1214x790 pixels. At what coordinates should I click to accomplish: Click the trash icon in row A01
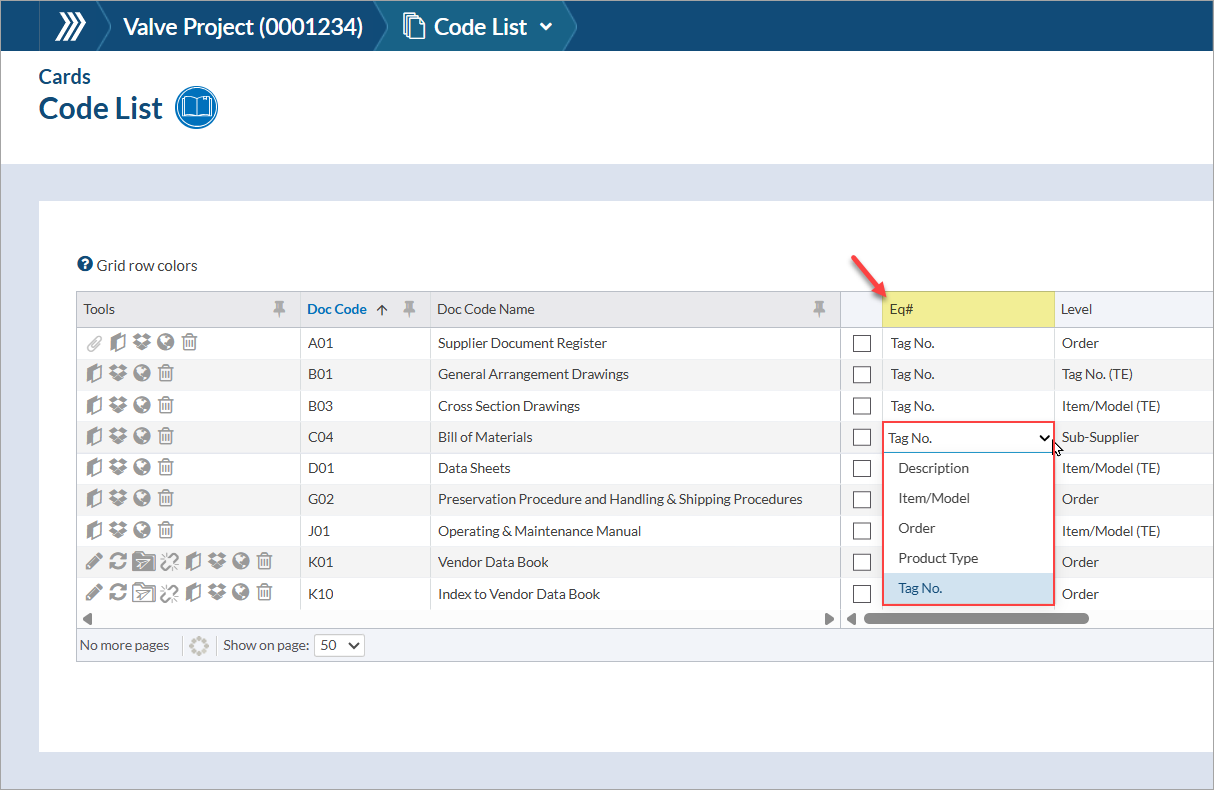189,343
